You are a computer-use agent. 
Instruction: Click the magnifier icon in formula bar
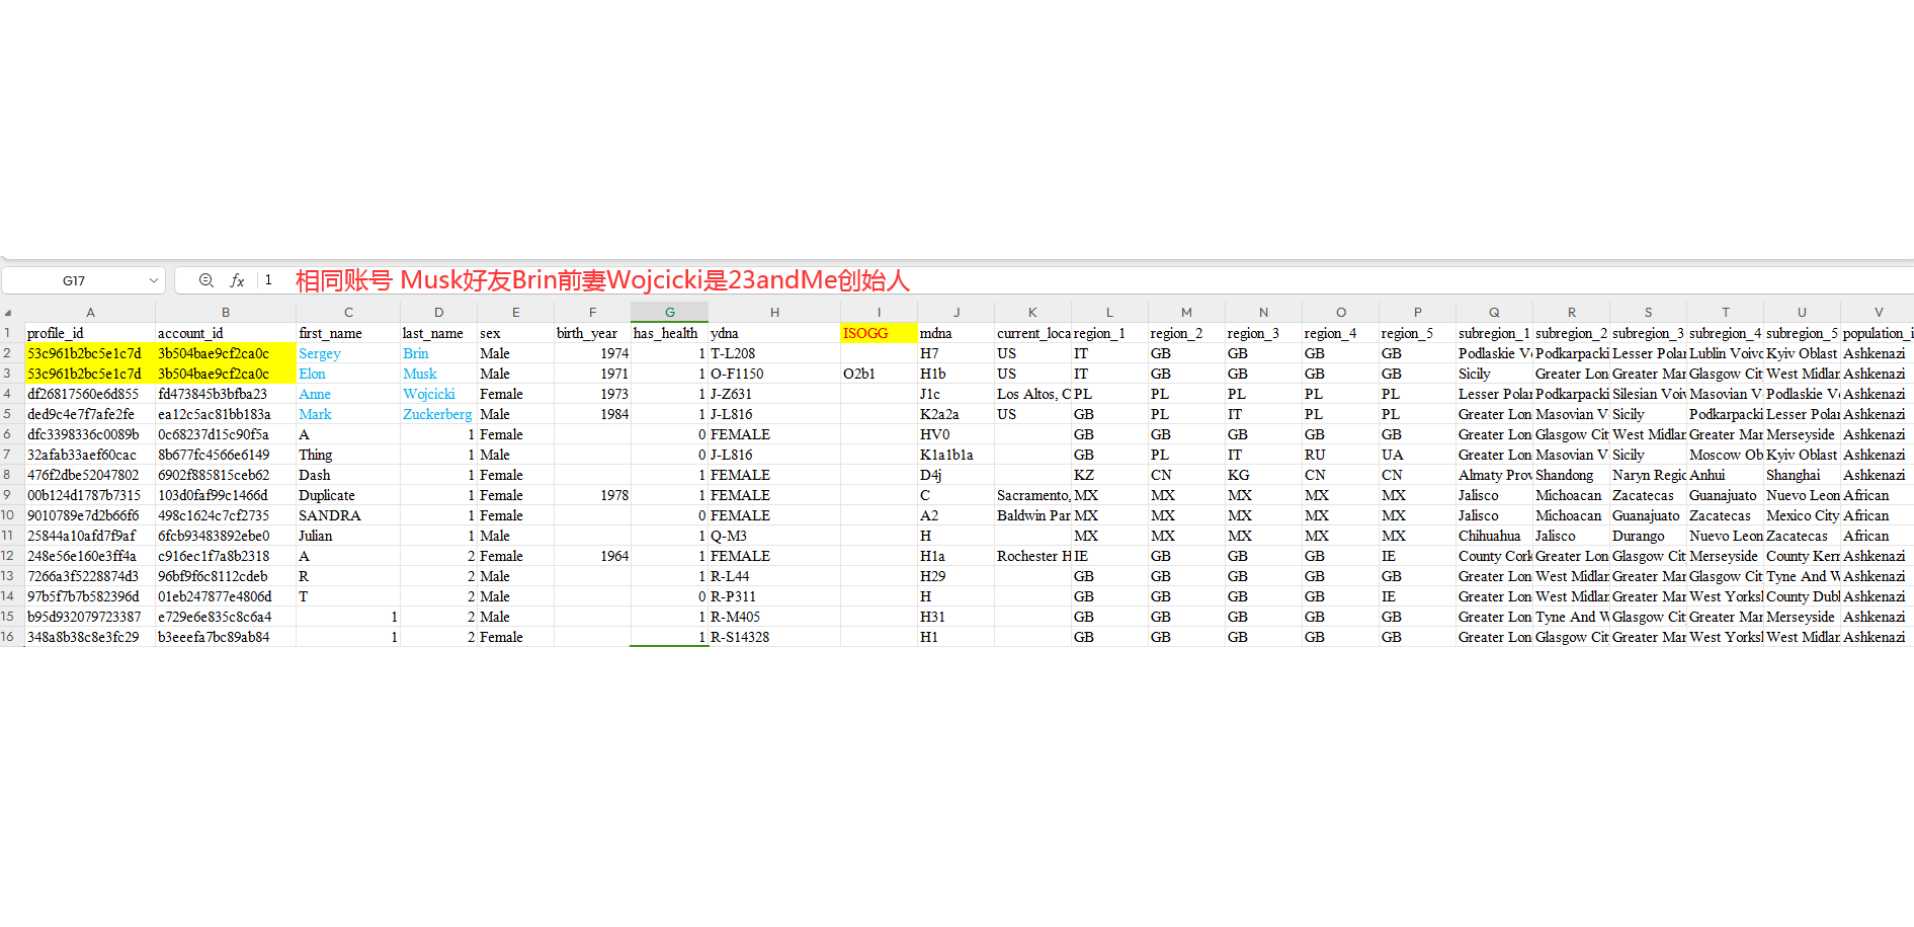(206, 281)
